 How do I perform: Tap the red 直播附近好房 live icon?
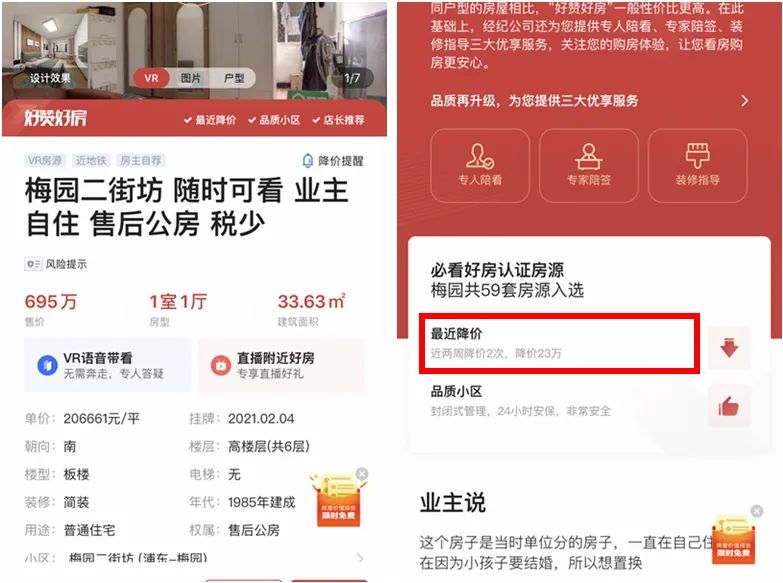pyautogui.click(x=221, y=365)
